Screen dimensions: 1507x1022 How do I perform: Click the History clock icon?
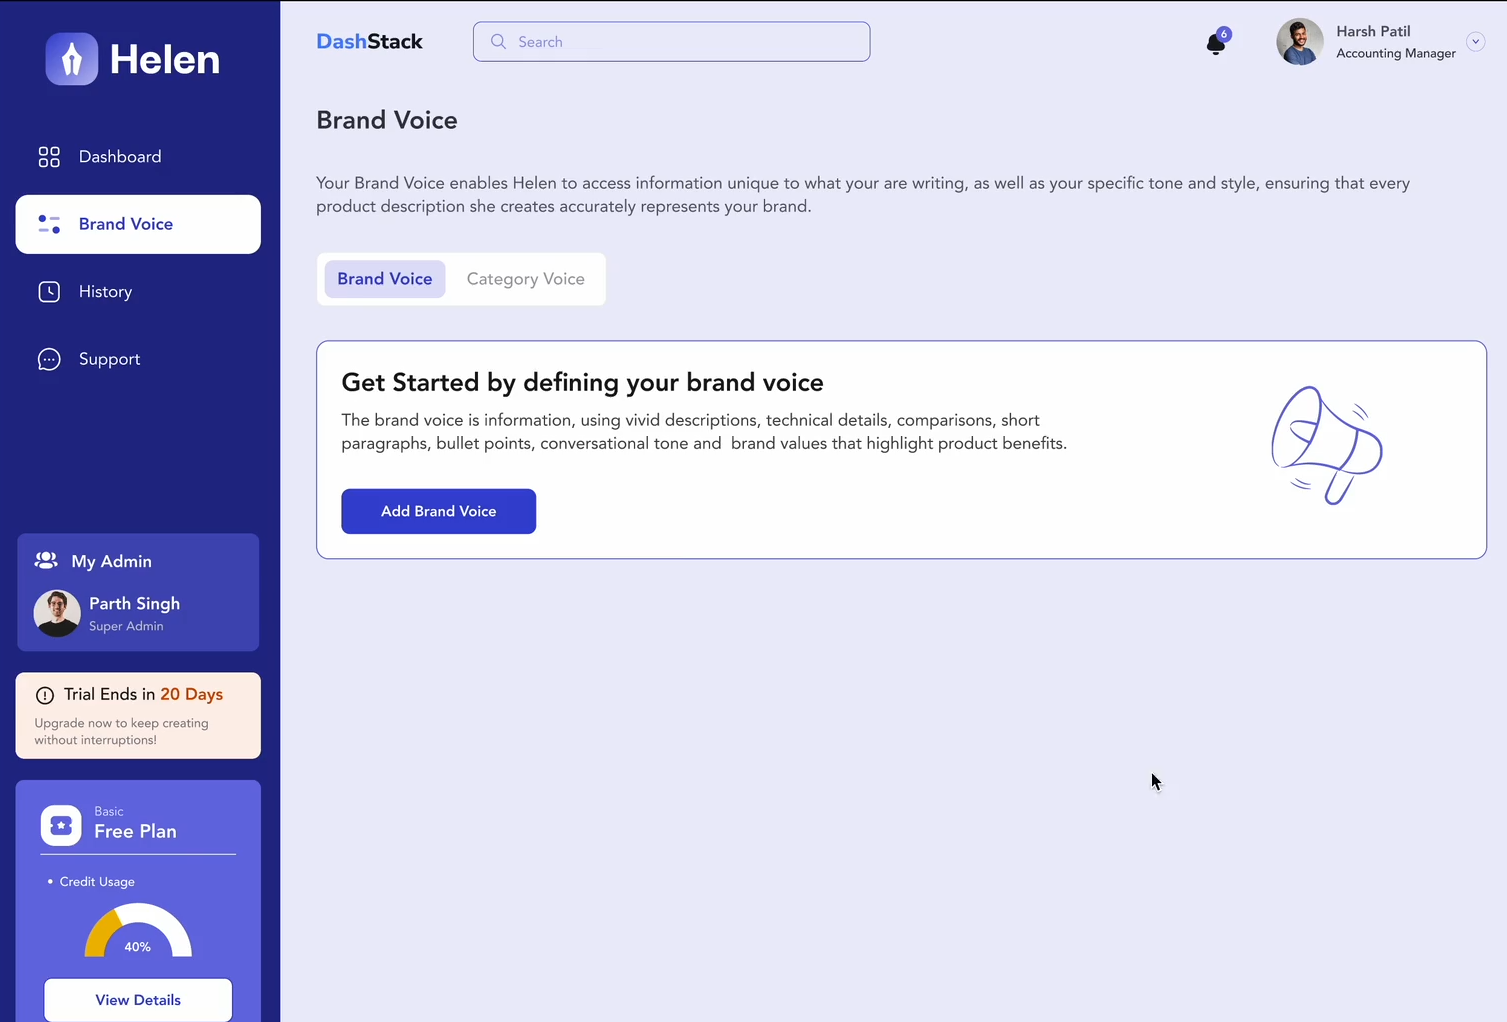pos(49,292)
